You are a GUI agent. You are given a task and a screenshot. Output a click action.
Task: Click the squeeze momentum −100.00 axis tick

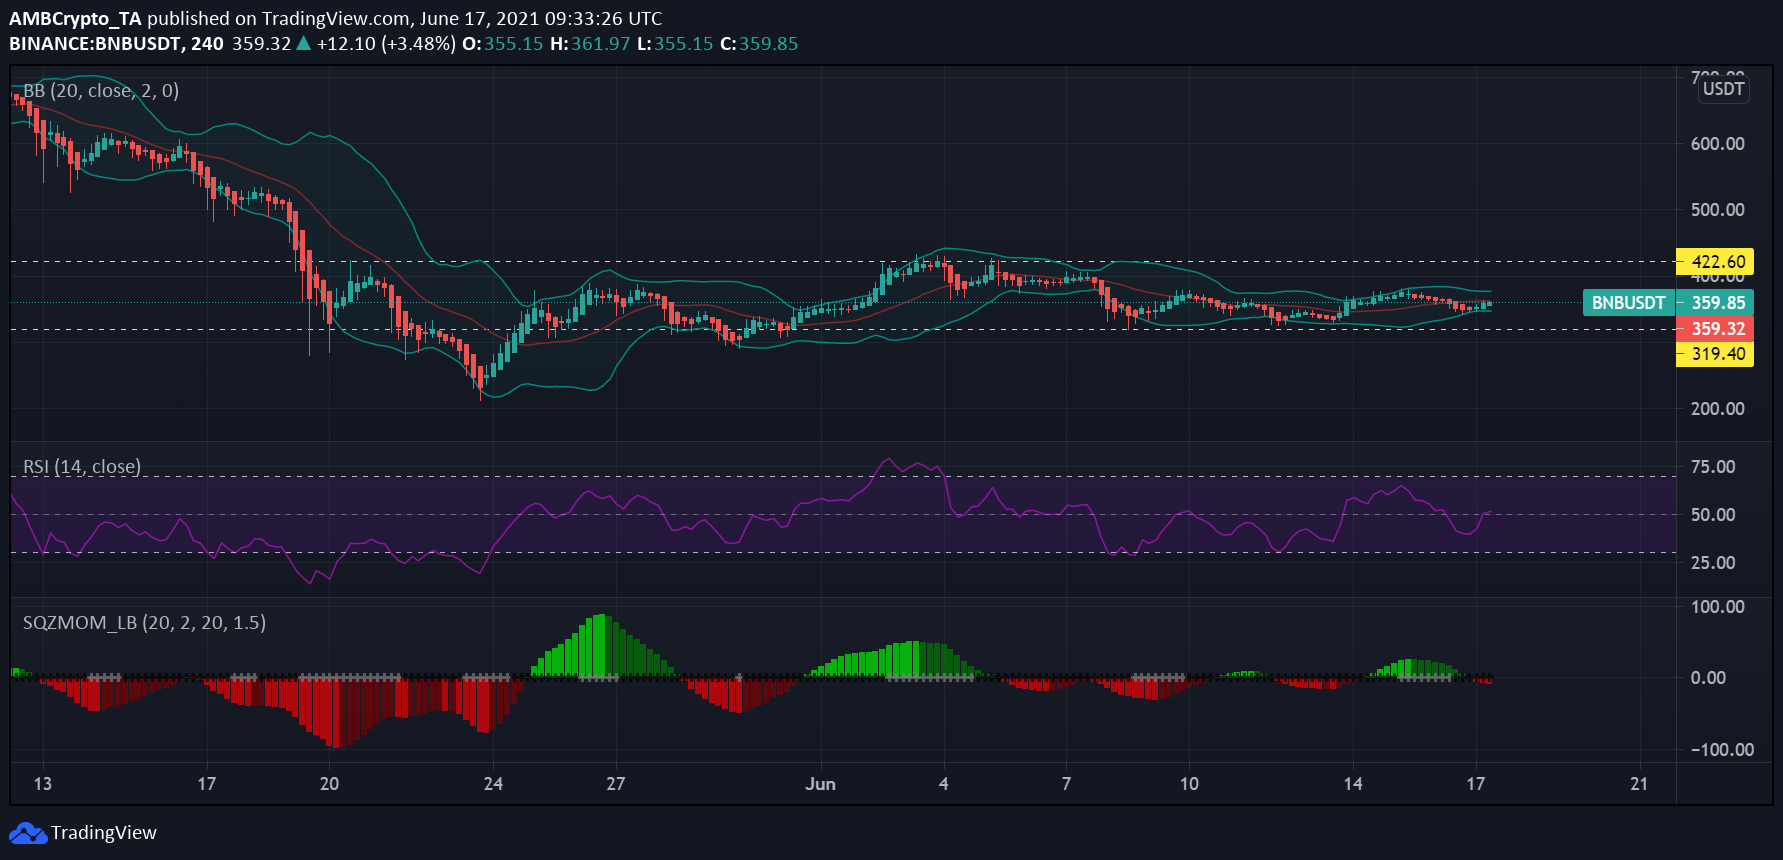coord(1722,750)
